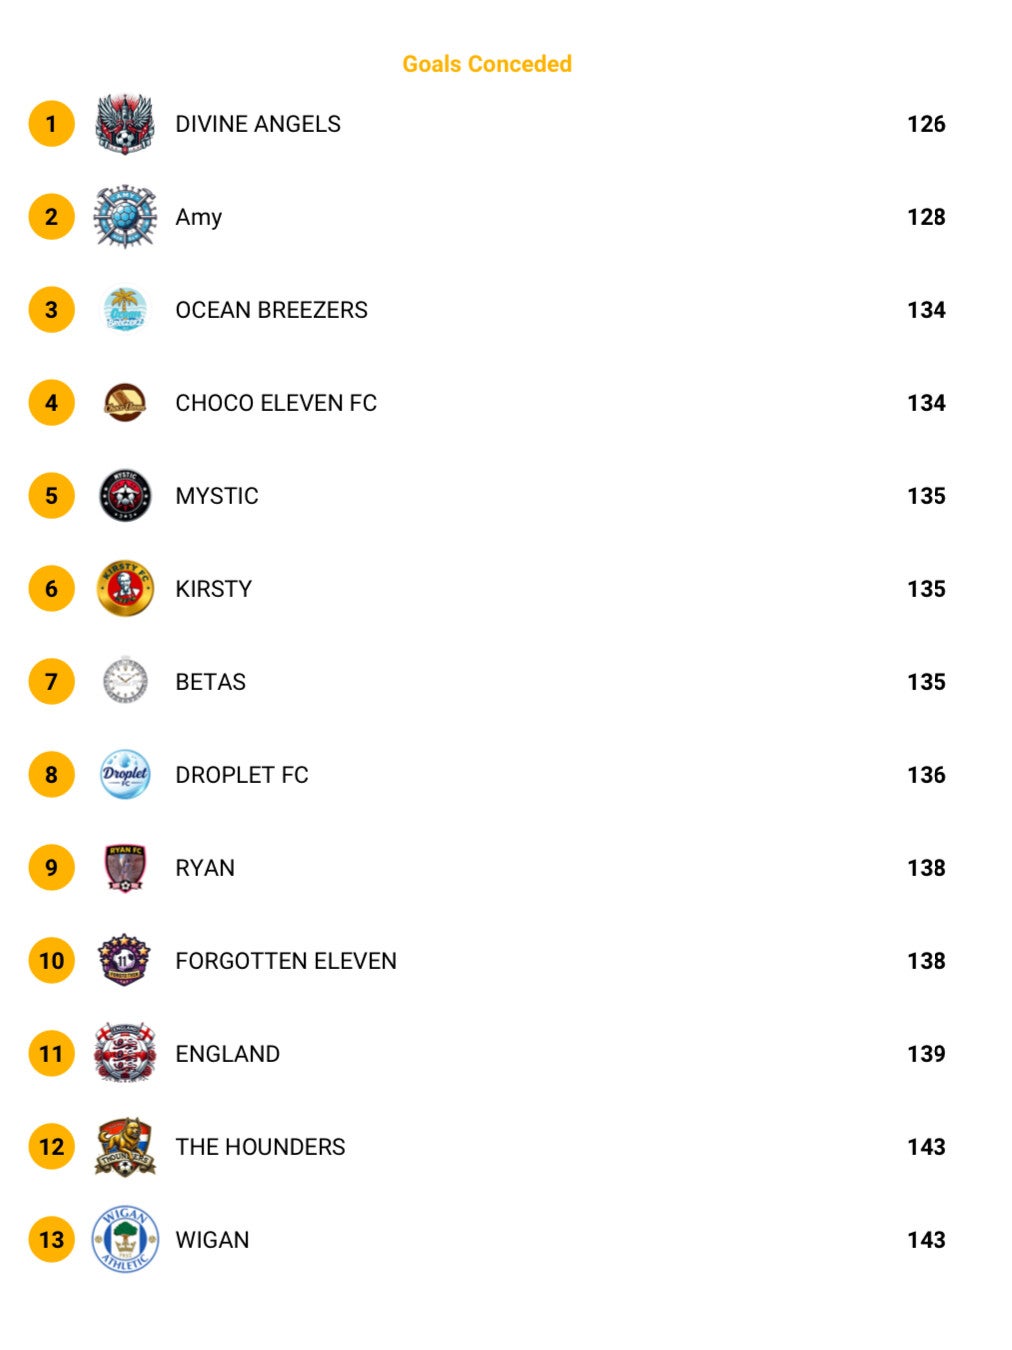Click the yellow rank 13 circle
1012x1350 pixels.
tap(51, 1240)
